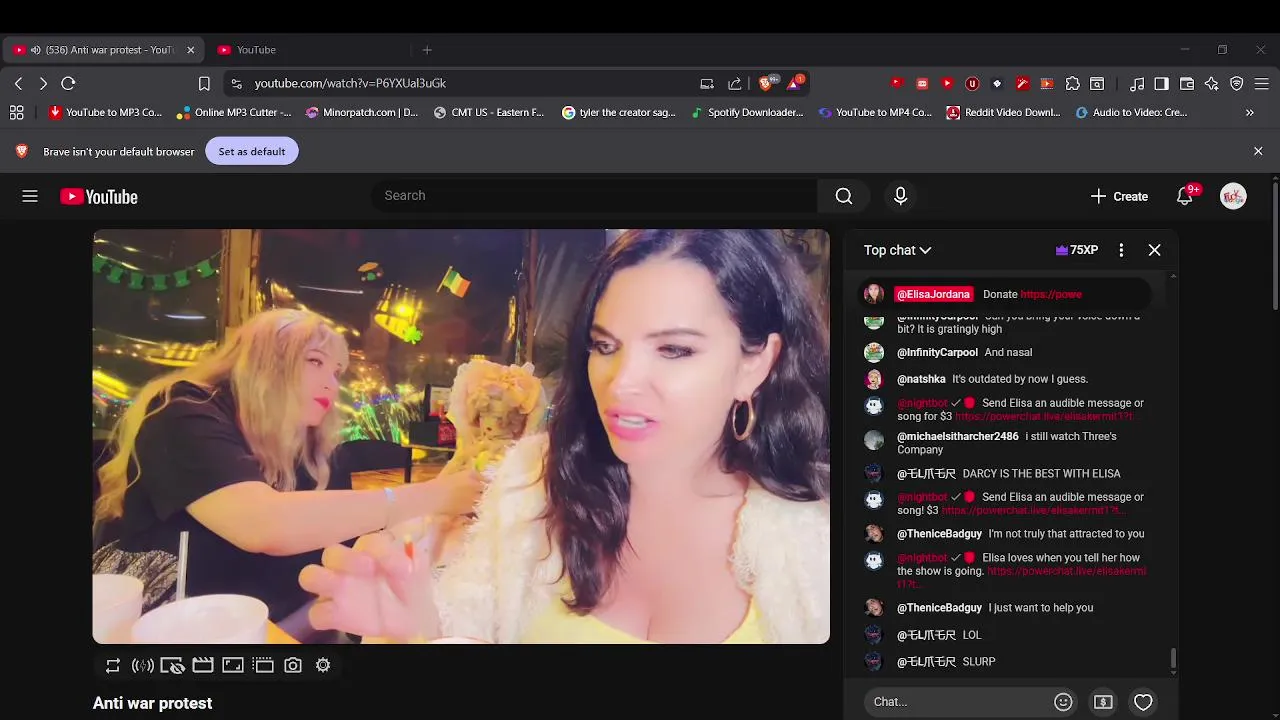1280x720 pixels.
Task: Click the pinned Donate powerchat link
Action: click(x=1051, y=294)
